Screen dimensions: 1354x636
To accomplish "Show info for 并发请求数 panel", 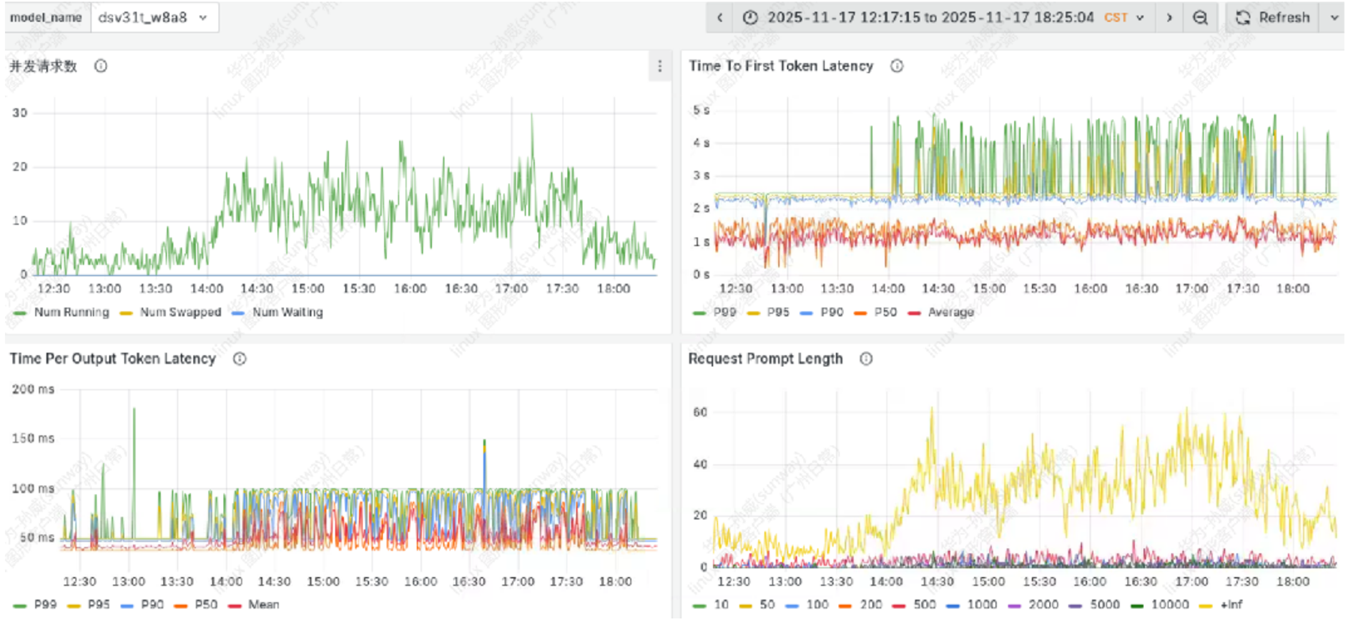I will (x=101, y=66).
